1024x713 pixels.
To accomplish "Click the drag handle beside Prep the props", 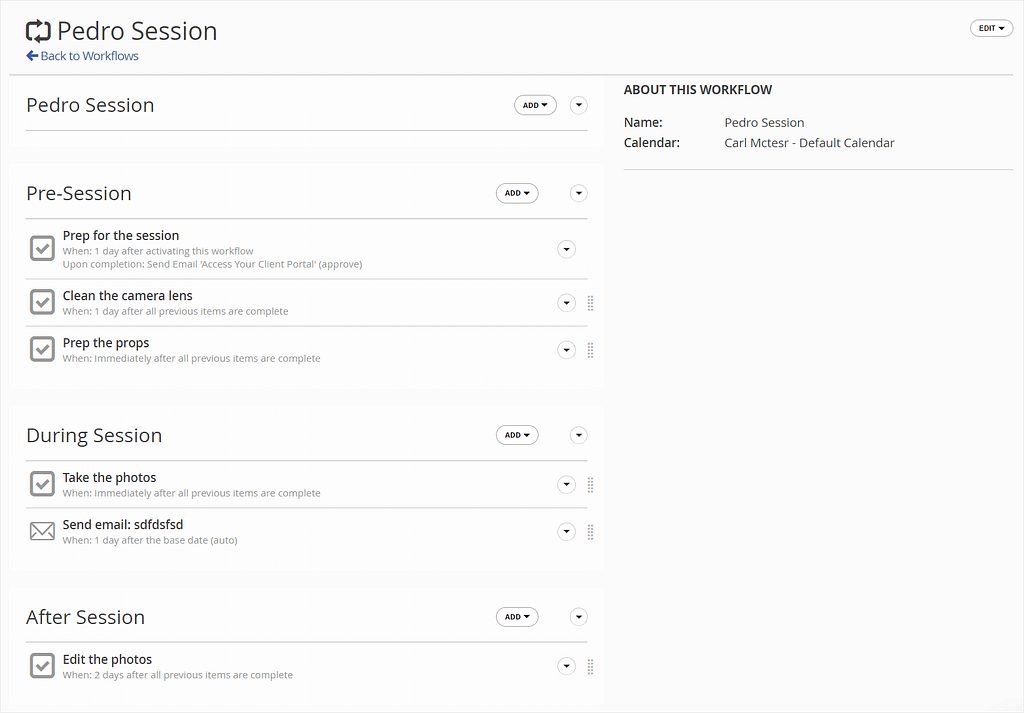I will click(590, 350).
